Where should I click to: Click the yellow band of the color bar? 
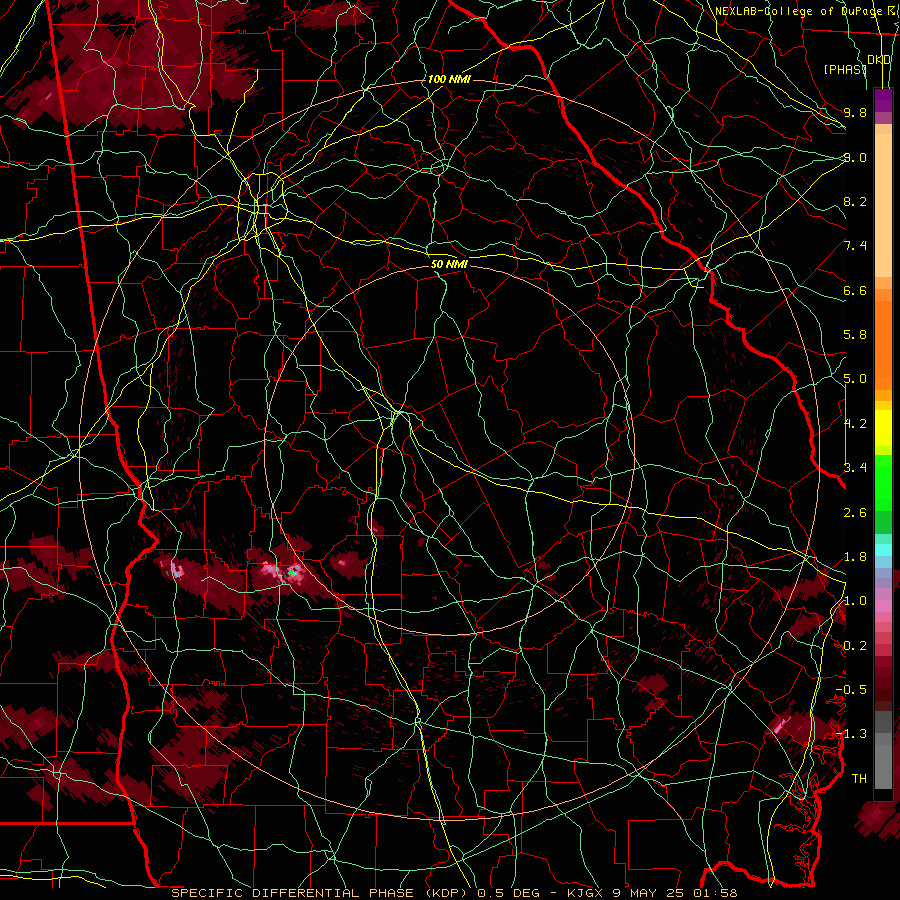(x=883, y=428)
